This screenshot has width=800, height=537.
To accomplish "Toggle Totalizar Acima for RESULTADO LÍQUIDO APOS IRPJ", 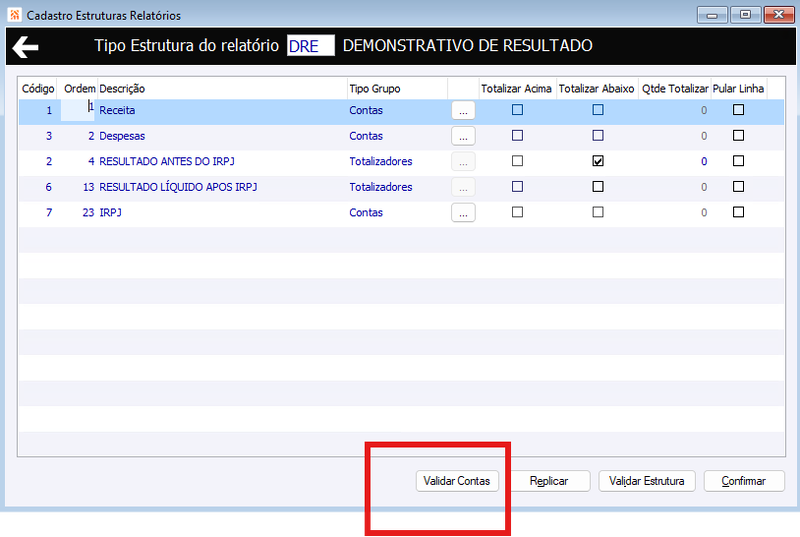I will pos(517,186).
